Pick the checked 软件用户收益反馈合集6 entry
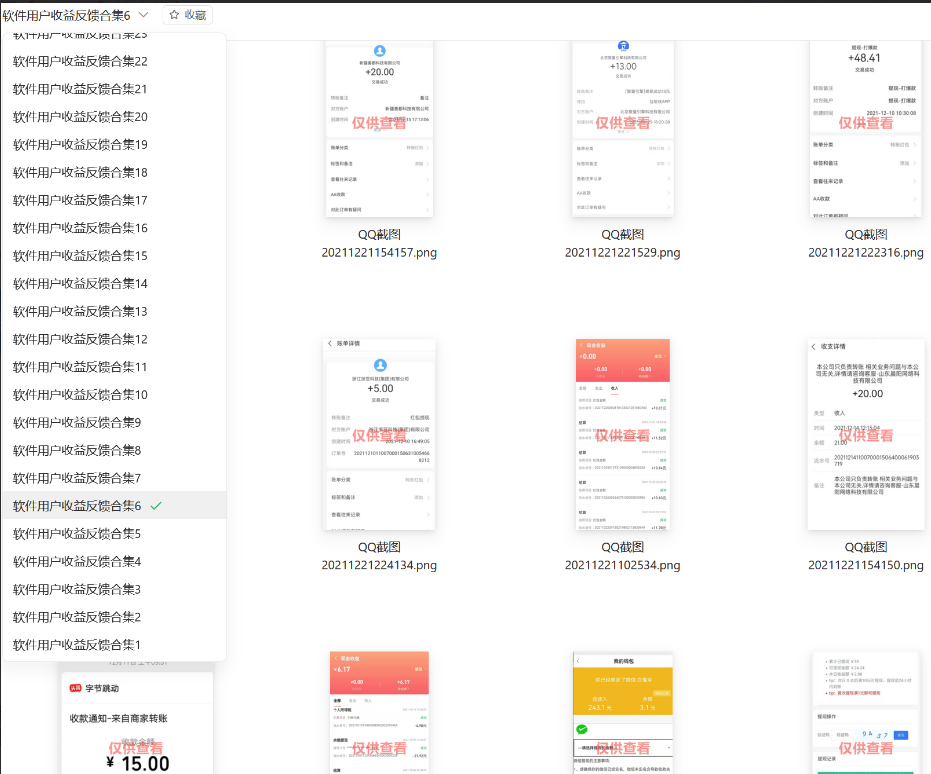The image size is (931, 774). coord(78,506)
